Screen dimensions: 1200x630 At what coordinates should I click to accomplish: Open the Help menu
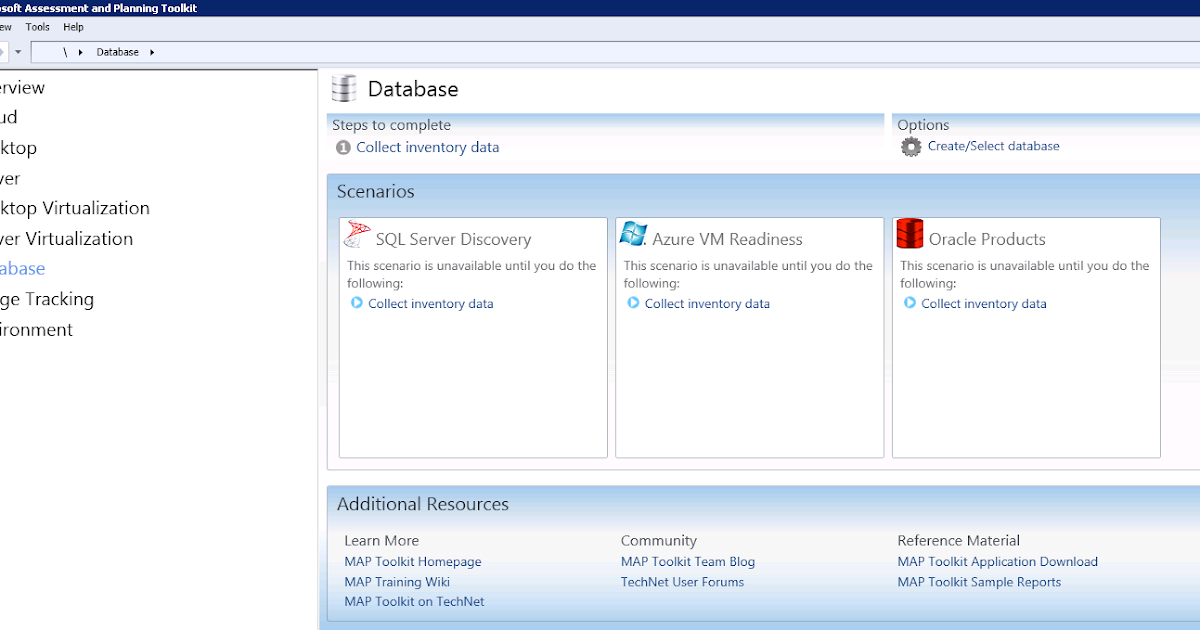pyautogui.click(x=73, y=27)
